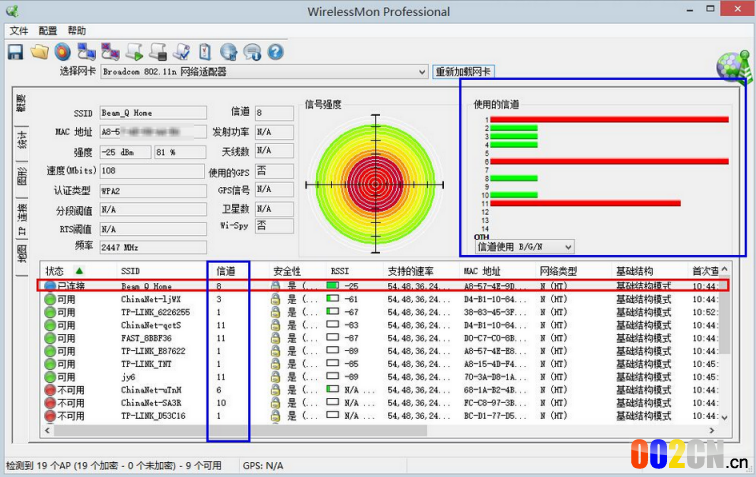Screen dimensions: 756x477
Task: Click green status icon for FAST_8BBF36 row
Action: (x=50, y=338)
